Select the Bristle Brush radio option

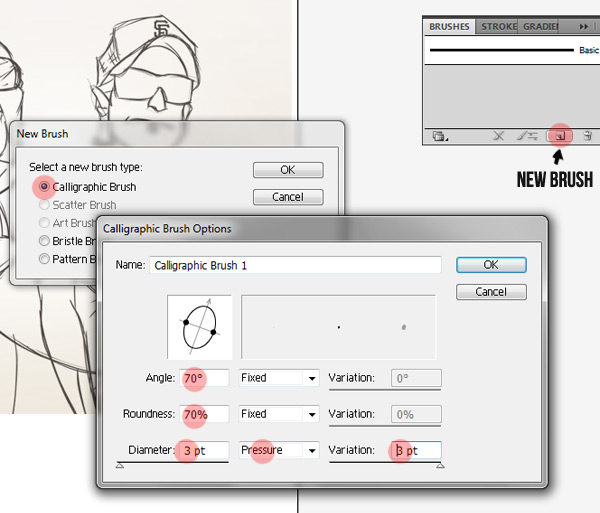44,241
